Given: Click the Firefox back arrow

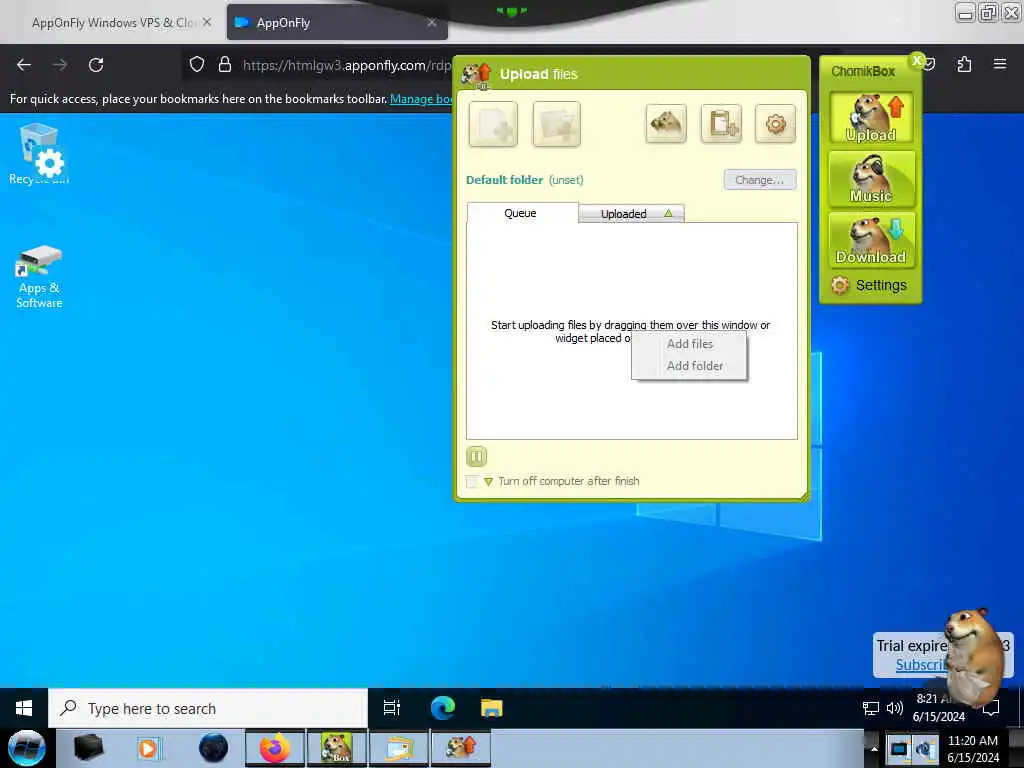Looking at the screenshot, I should click(x=24, y=65).
